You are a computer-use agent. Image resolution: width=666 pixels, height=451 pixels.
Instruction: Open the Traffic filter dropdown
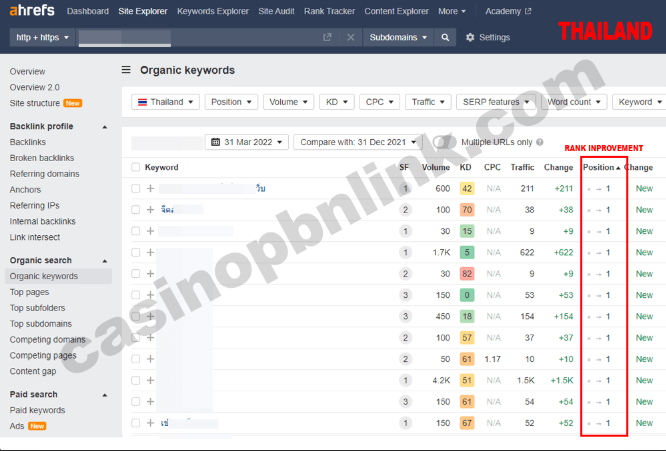428,102
